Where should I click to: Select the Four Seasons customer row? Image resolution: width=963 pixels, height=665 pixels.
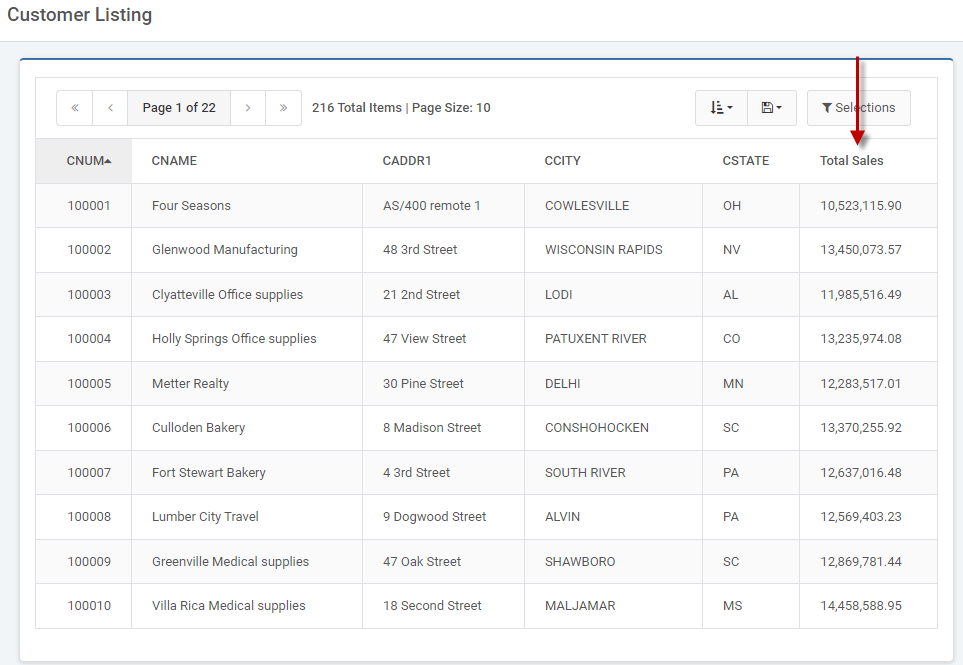click(x=191, y=206)
